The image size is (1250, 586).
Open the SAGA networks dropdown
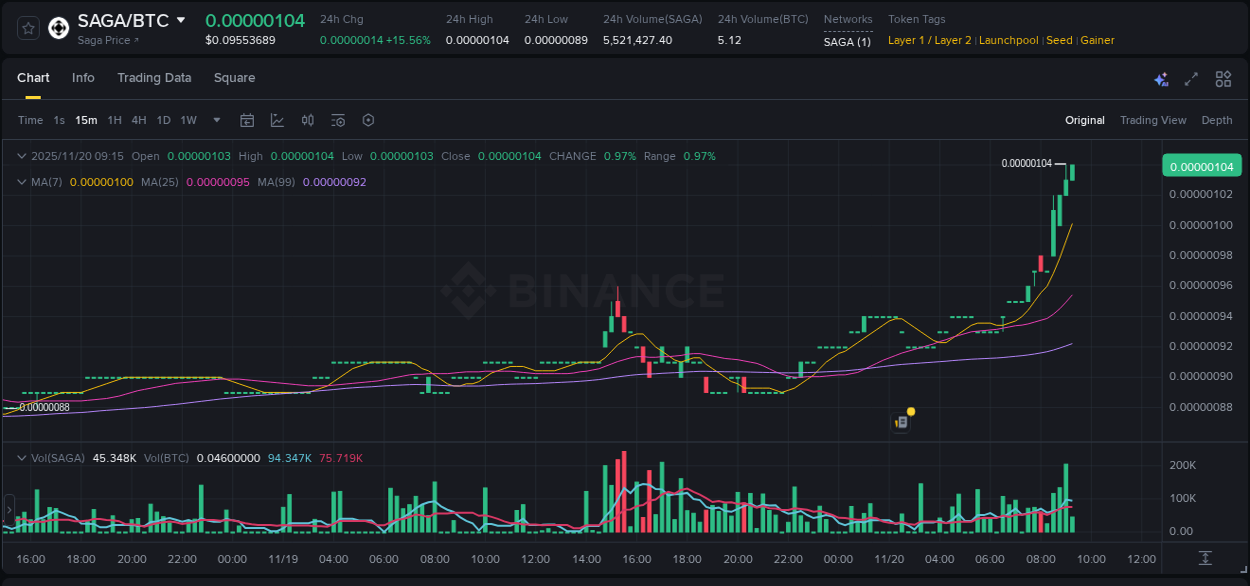(846, 41)
